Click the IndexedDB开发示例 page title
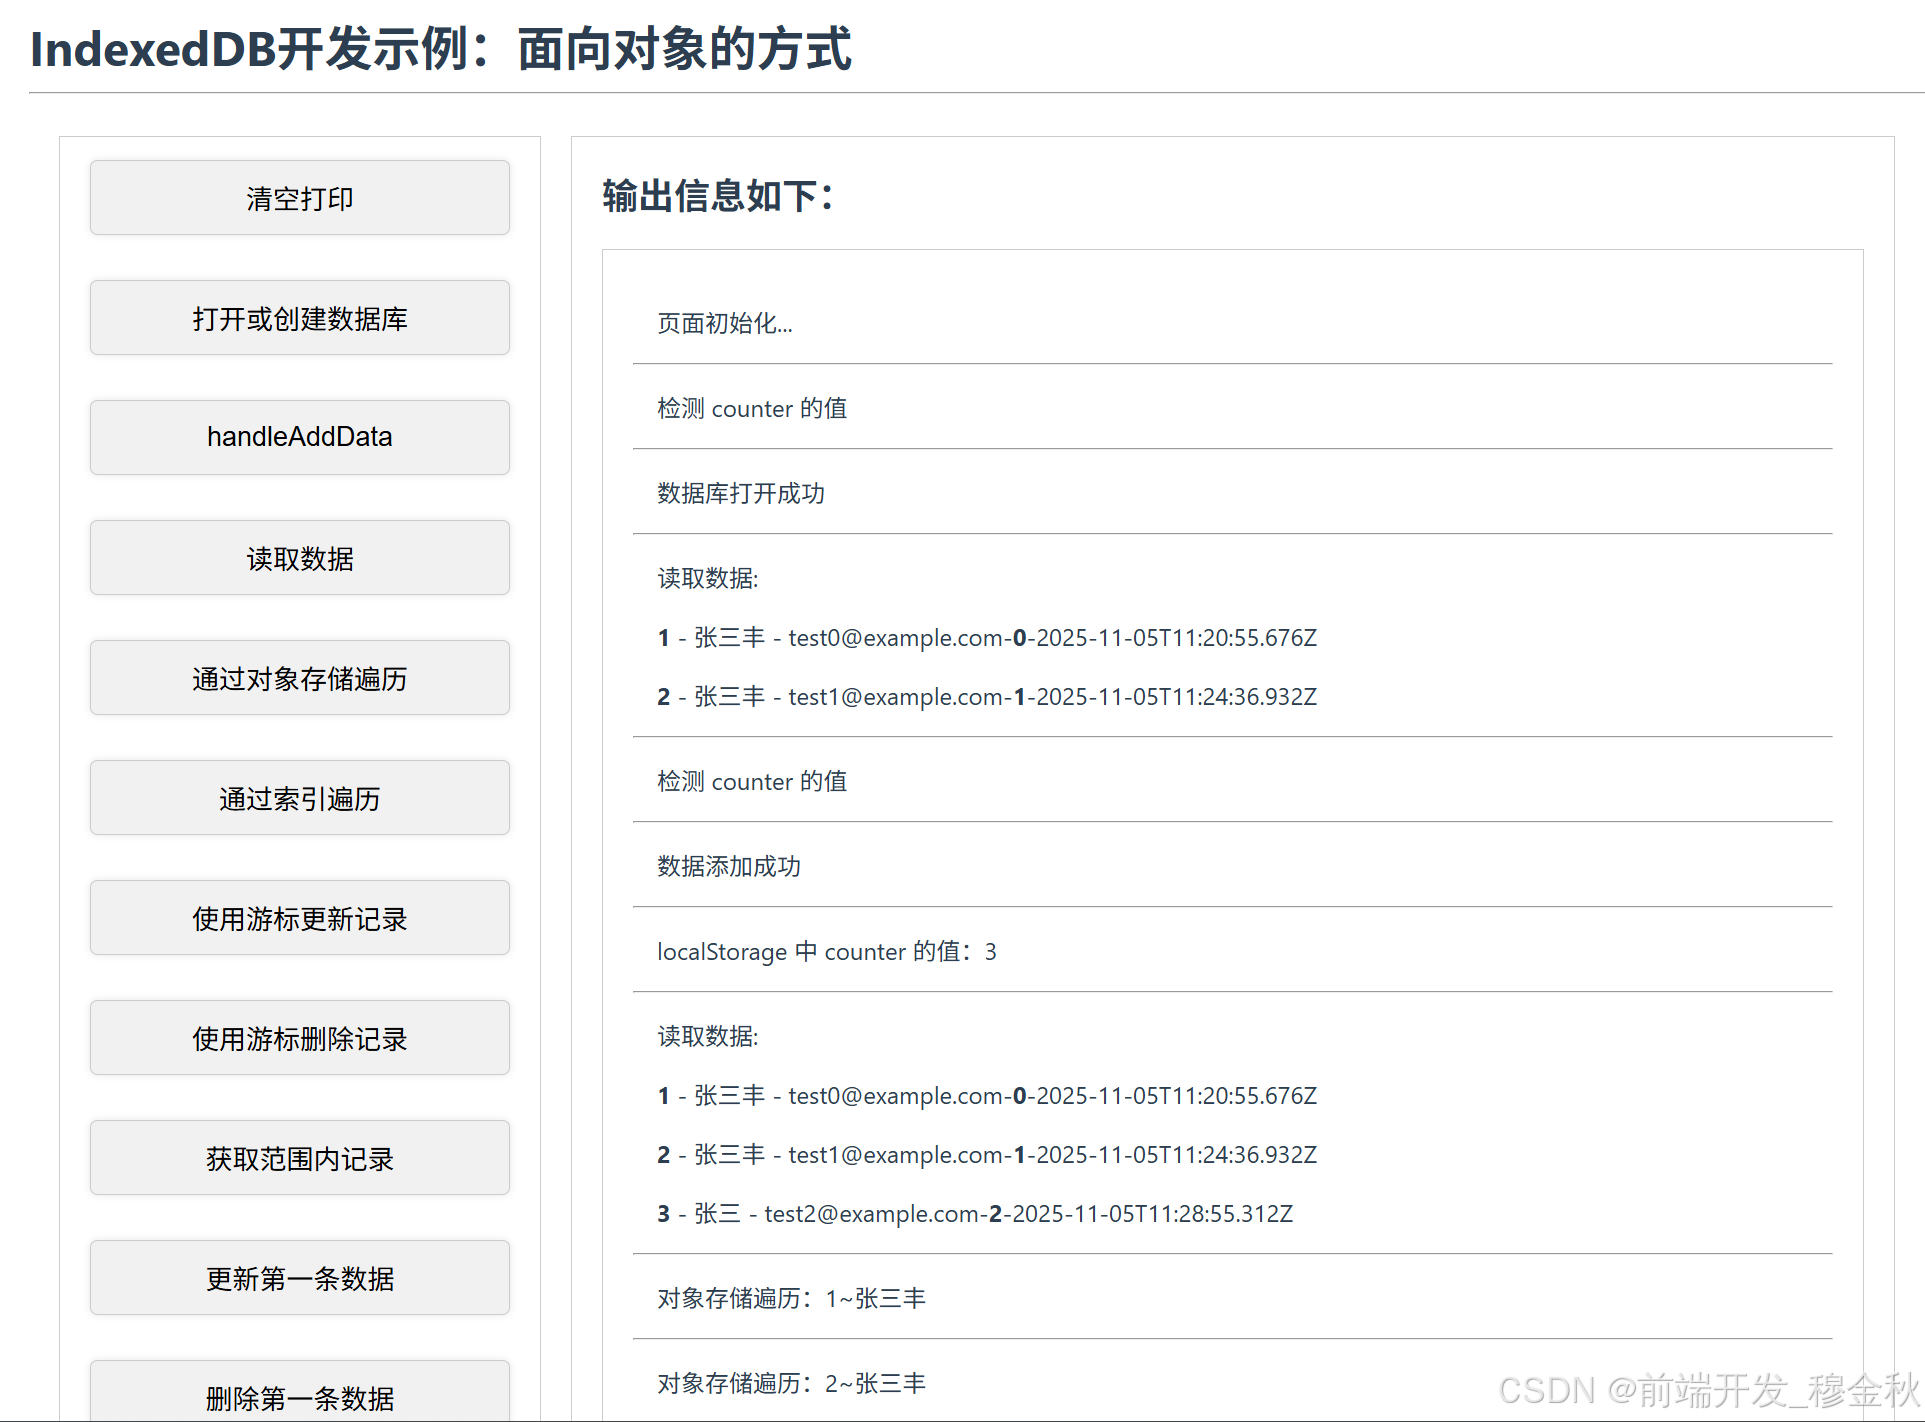This screenshot has width=1925, height=1422. (x=440, y=49)
